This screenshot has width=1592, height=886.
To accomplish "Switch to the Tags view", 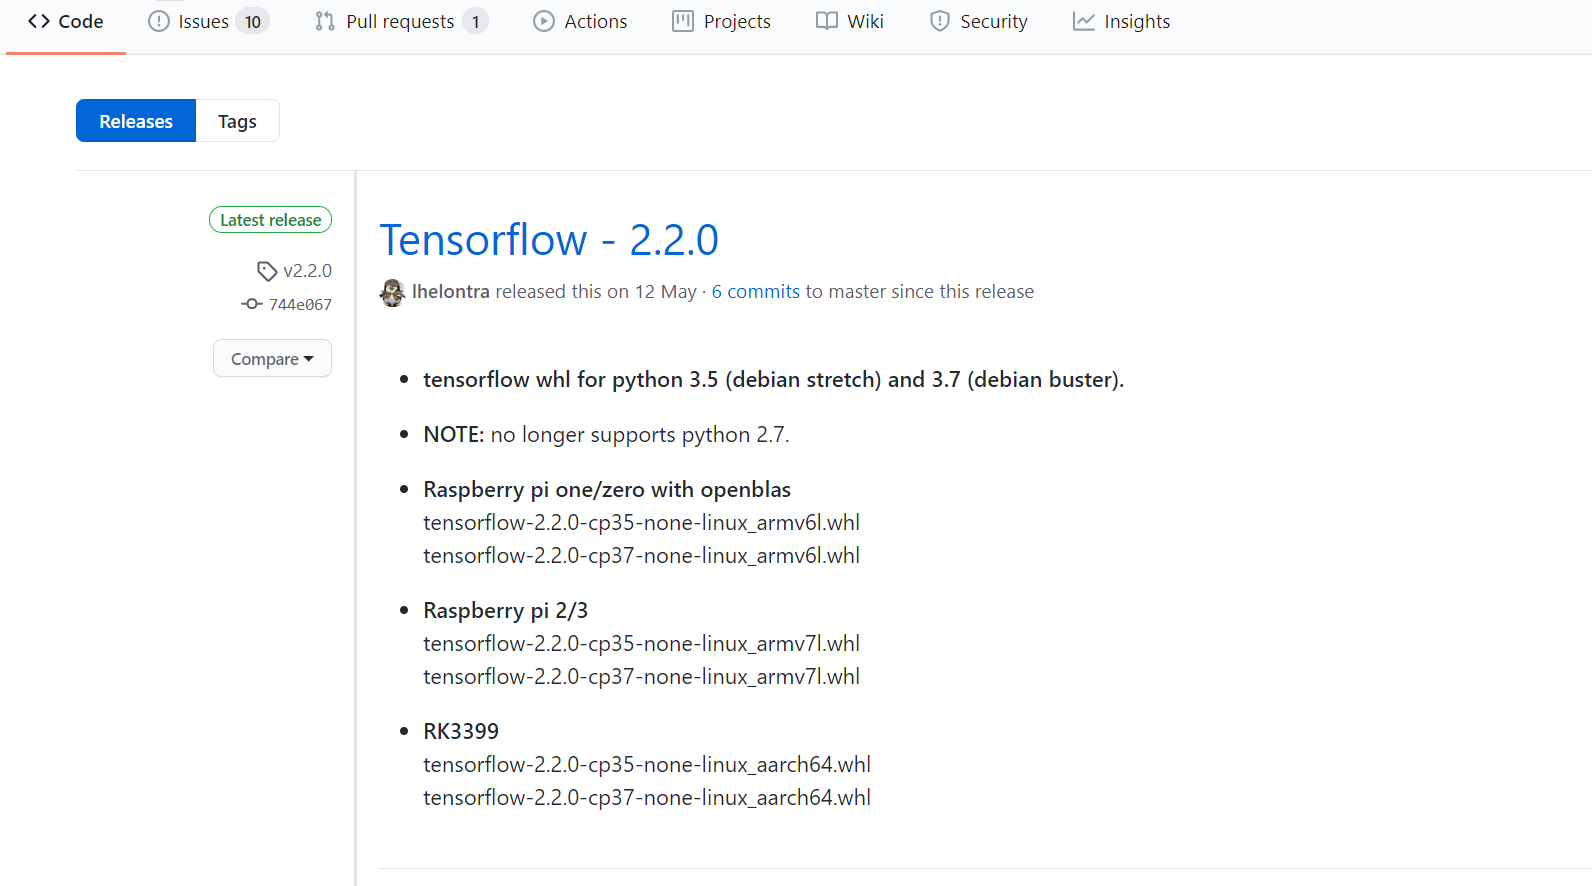I will pos(237,120).
